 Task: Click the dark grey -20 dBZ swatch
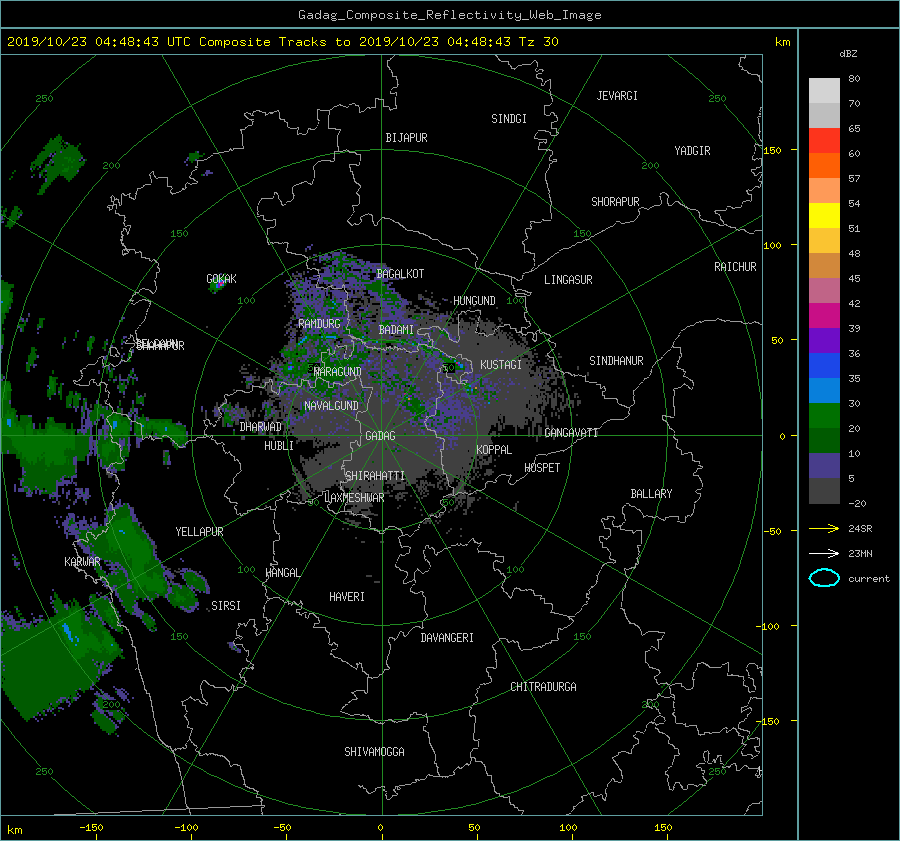(824, 491)
